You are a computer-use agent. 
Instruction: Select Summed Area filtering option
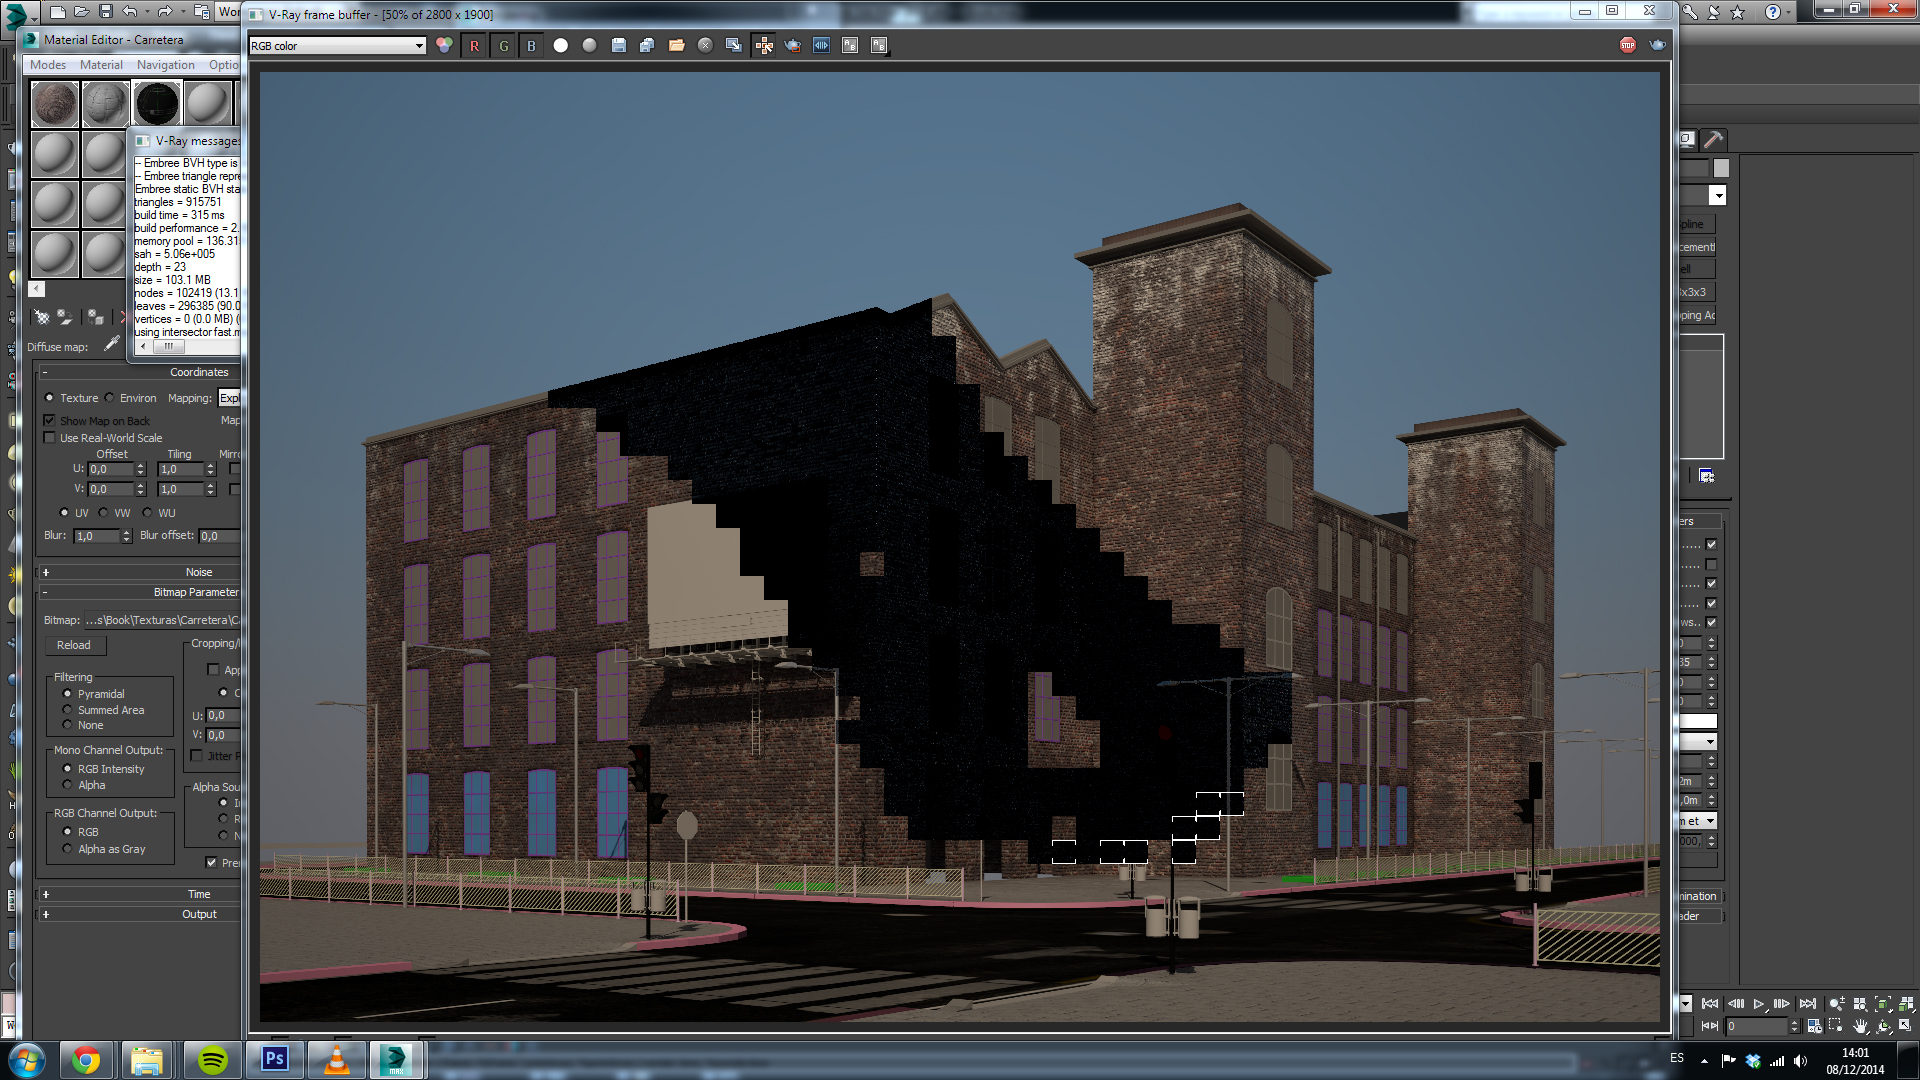68,710
